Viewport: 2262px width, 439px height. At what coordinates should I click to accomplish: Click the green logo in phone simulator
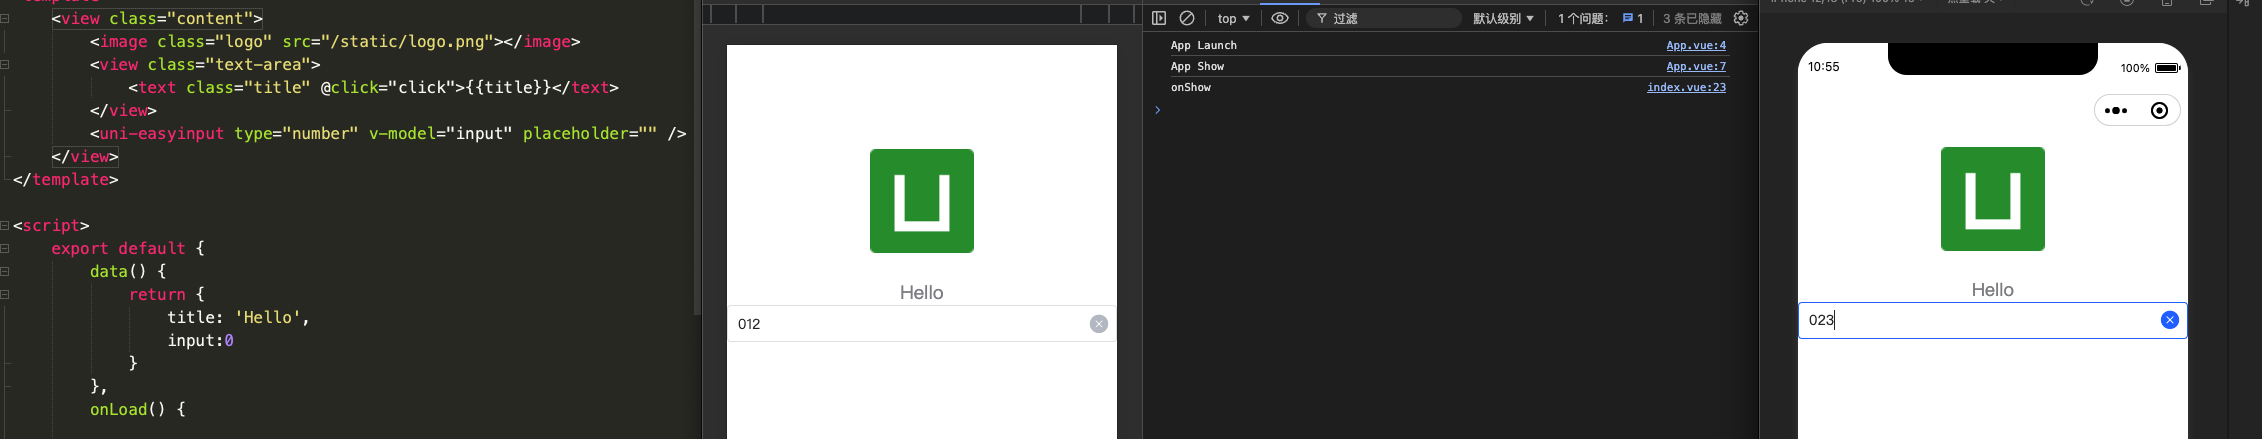(x=1992, y=199)
